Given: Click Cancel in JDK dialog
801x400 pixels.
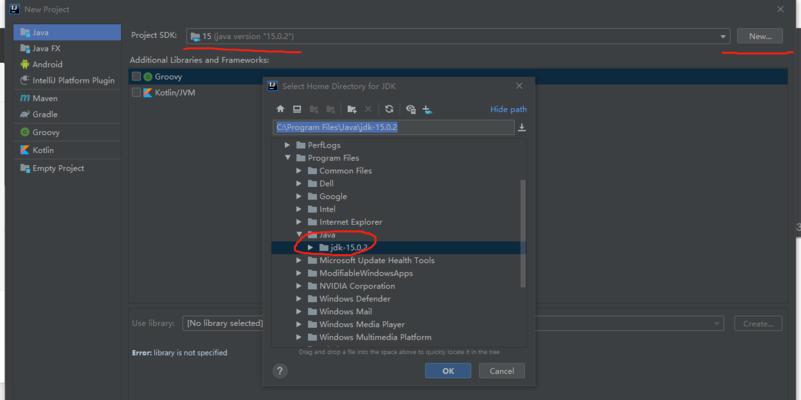Looking at the screenshot, I should pos(502,371).
